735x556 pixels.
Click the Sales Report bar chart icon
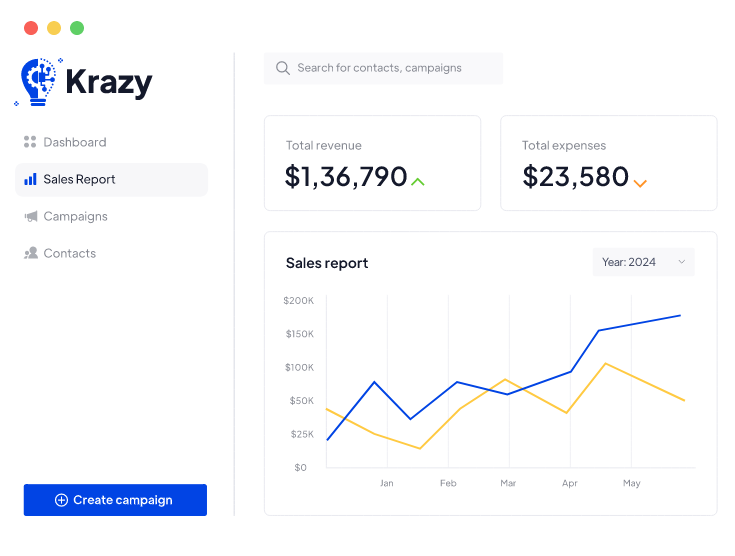point(30,180)
